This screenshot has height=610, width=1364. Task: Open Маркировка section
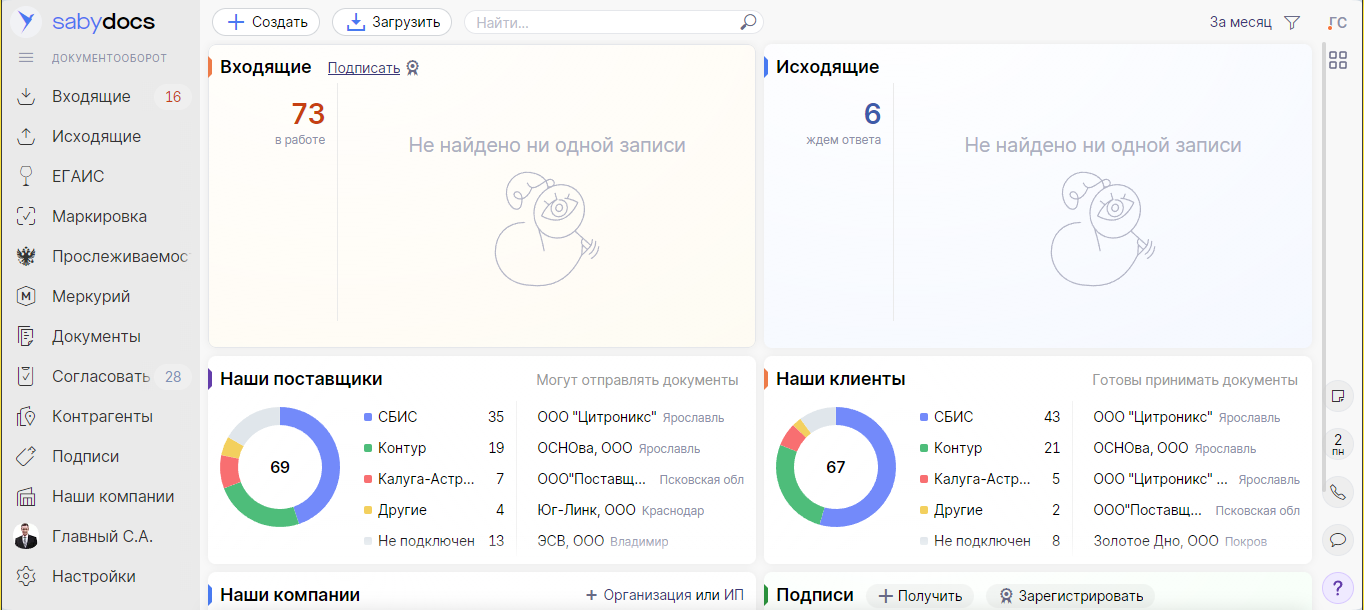(100, 217)
